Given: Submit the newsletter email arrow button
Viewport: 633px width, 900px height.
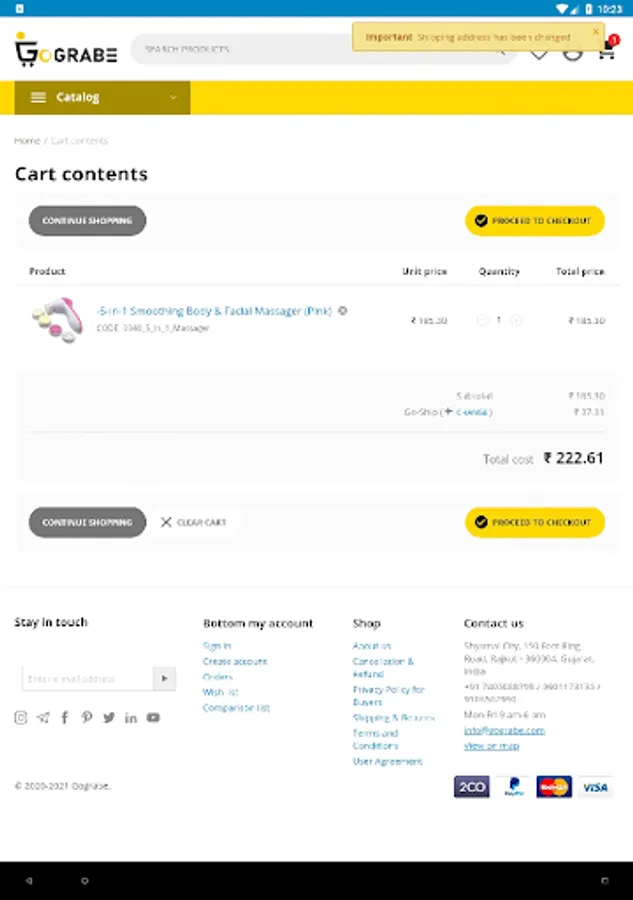Looking at the screenshot, I should pos(164,679).
